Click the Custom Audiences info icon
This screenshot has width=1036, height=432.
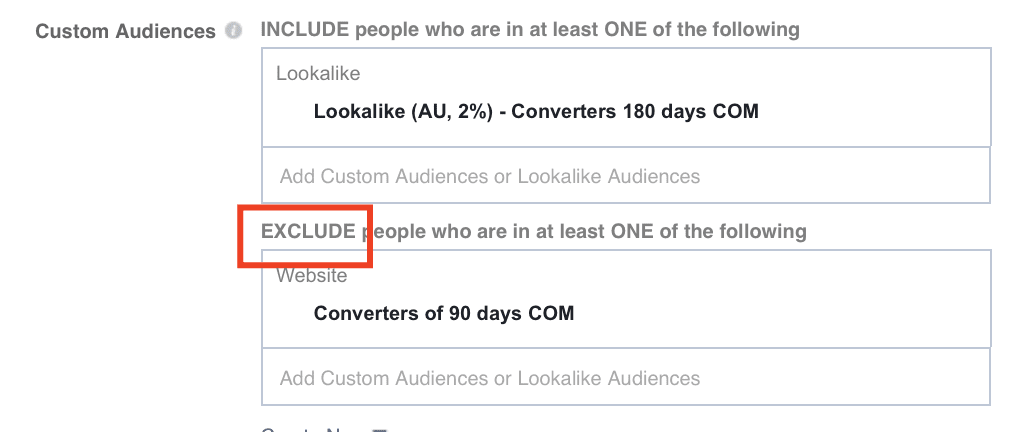click(233, 31)
